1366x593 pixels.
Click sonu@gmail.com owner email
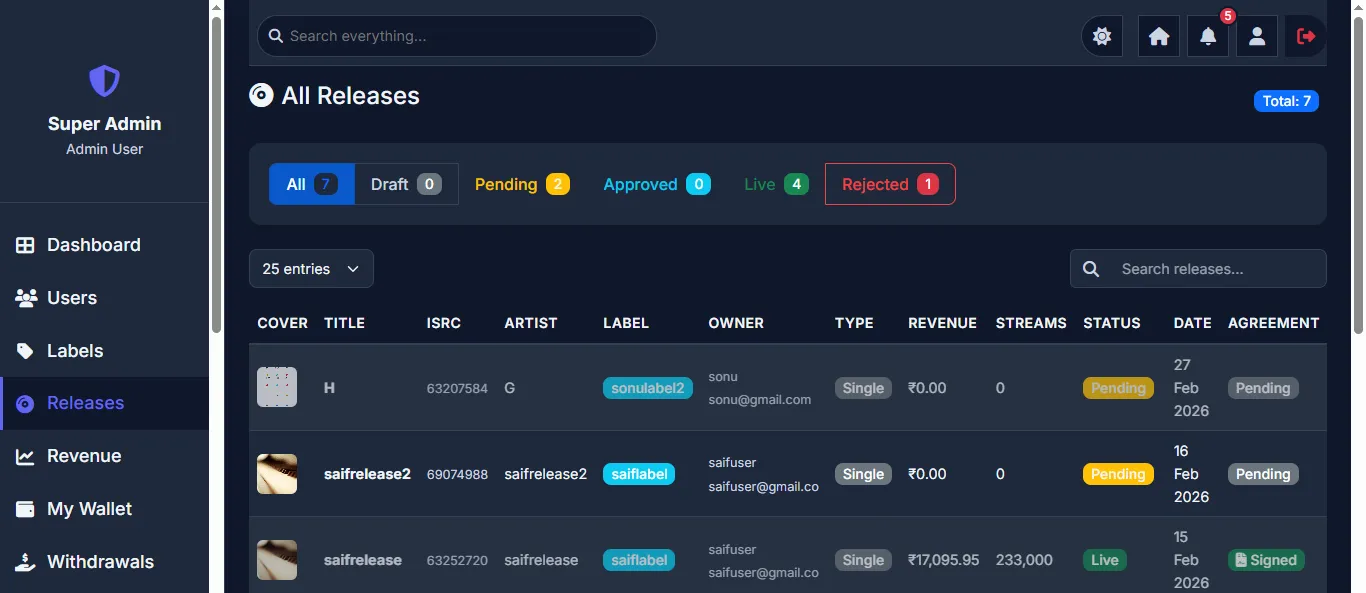(760, 399)
